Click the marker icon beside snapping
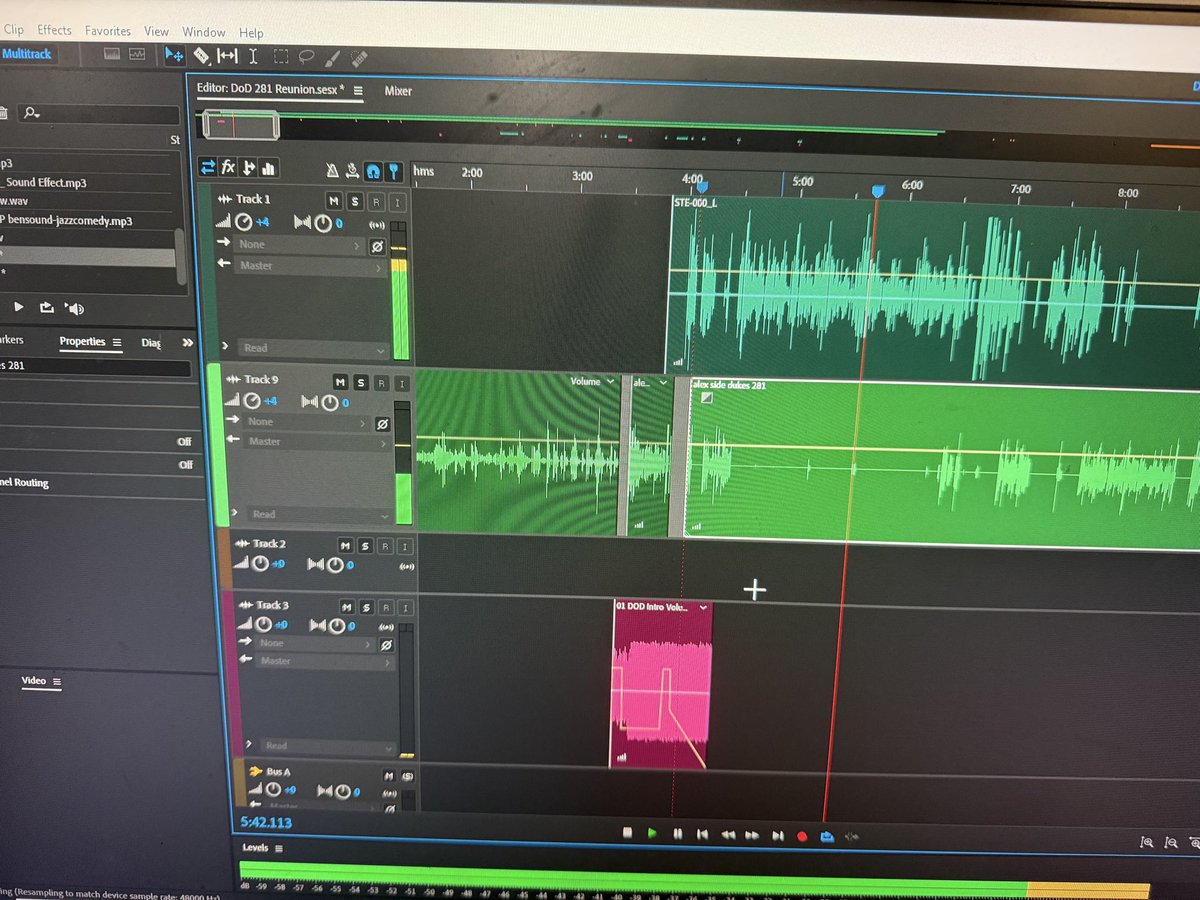The image size is (1200, 900). point(394,172)
